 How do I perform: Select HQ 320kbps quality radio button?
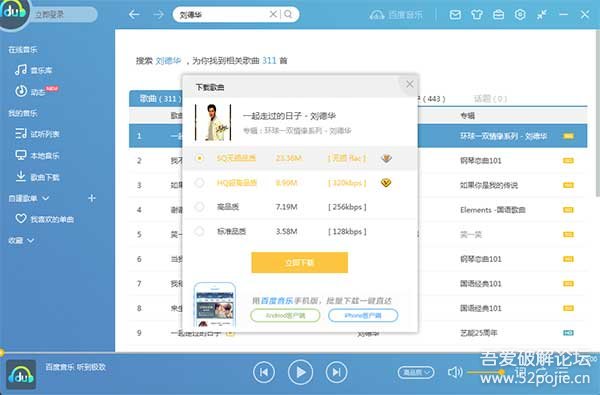coord(199,183)
